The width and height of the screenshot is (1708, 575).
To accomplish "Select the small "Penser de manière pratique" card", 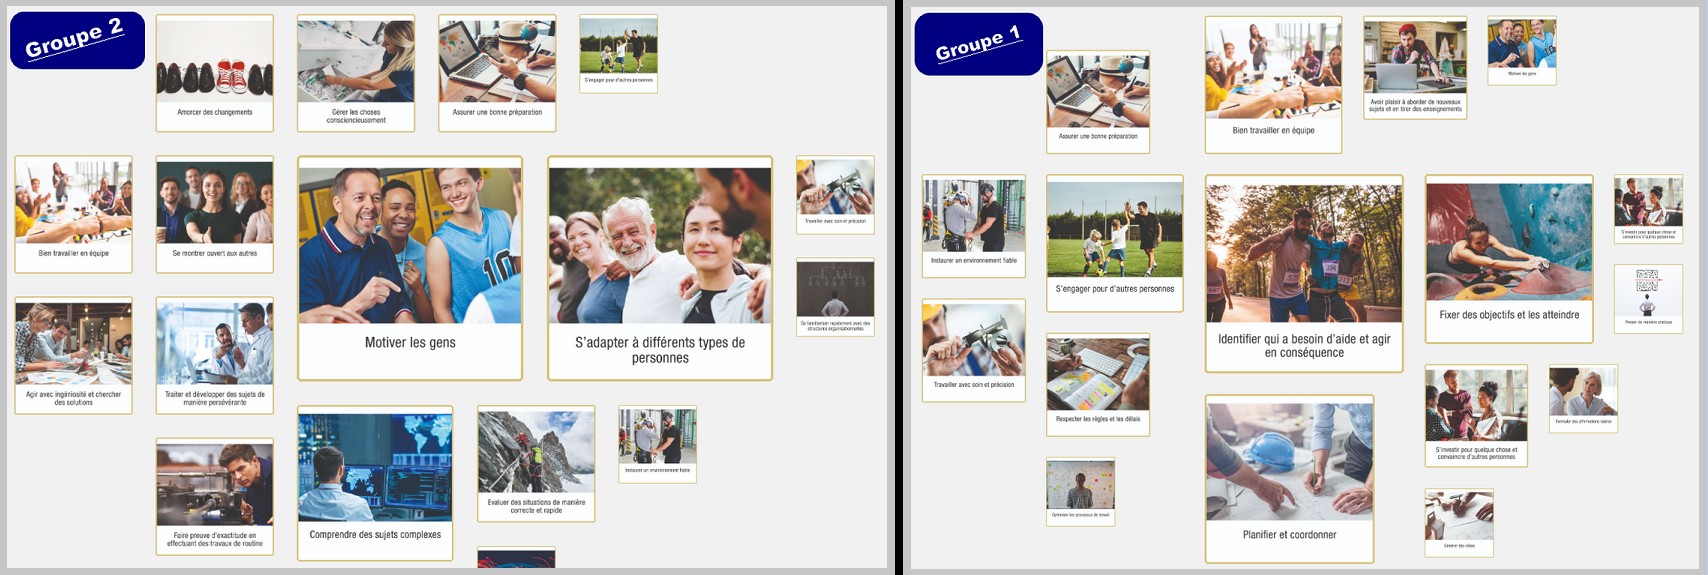I will (1648, 298).
